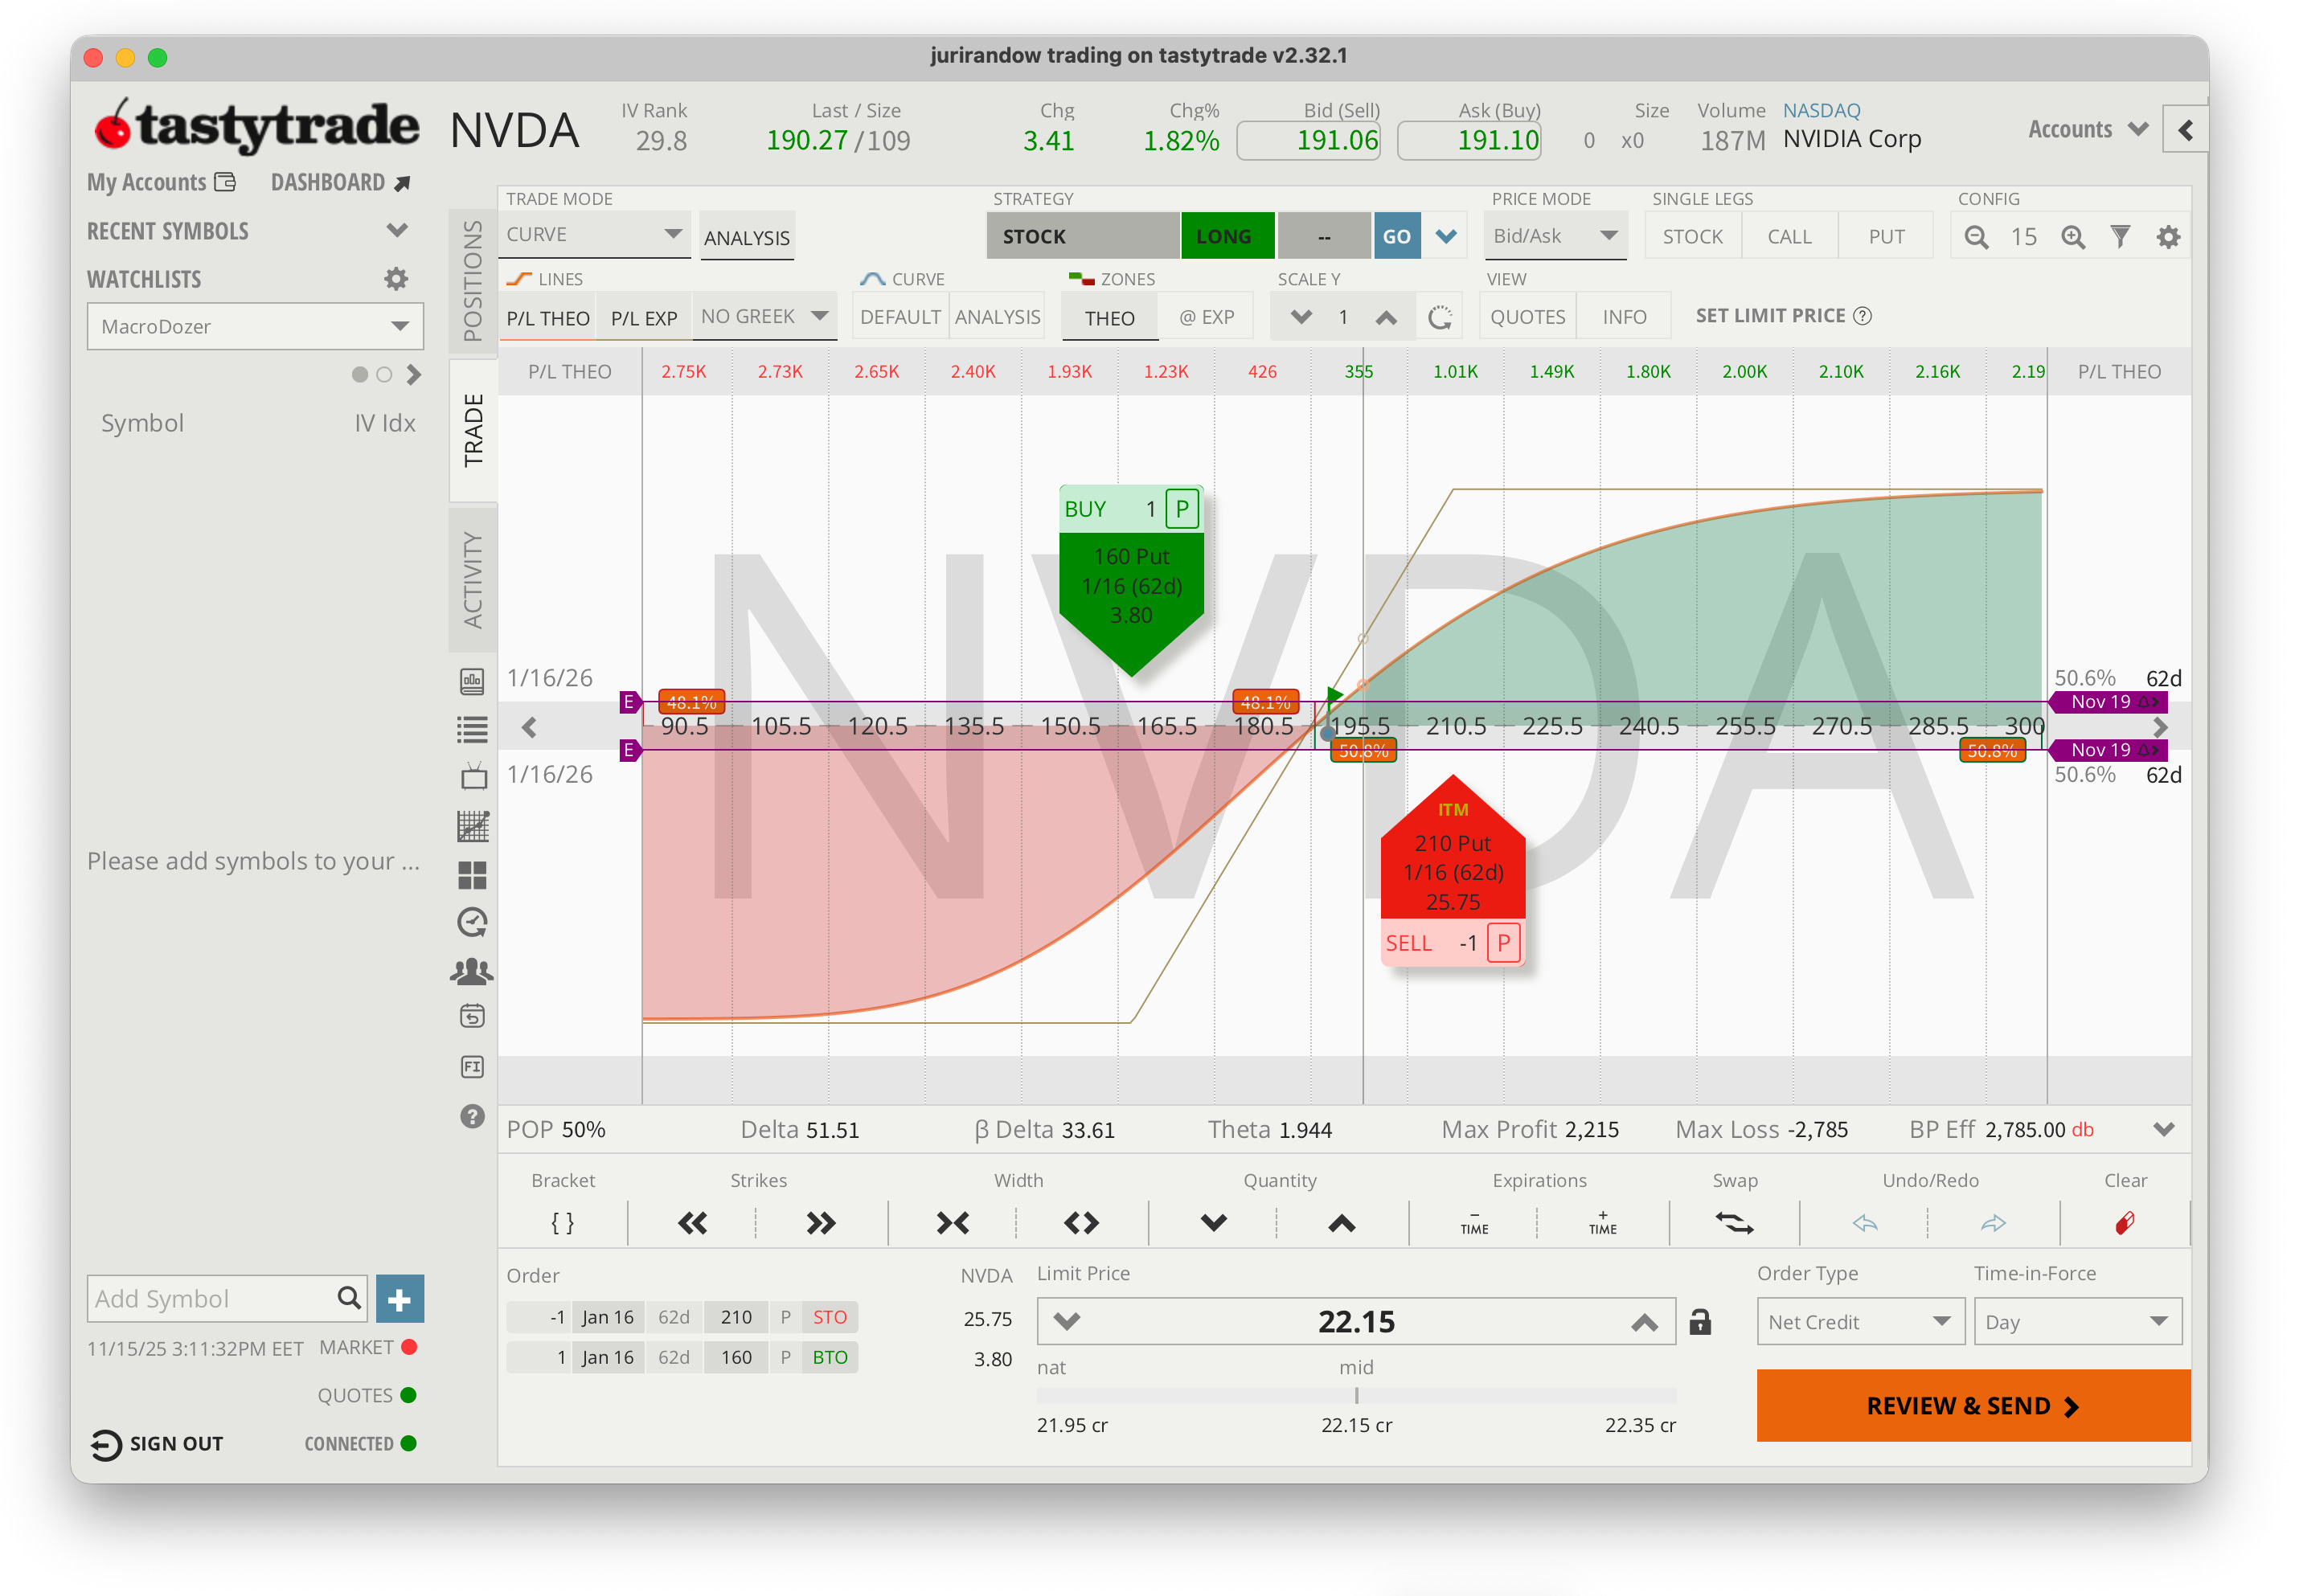Click the nat-to-mid limit price slider
Screen dimensions: 2299x1596
(1355, 1394)
